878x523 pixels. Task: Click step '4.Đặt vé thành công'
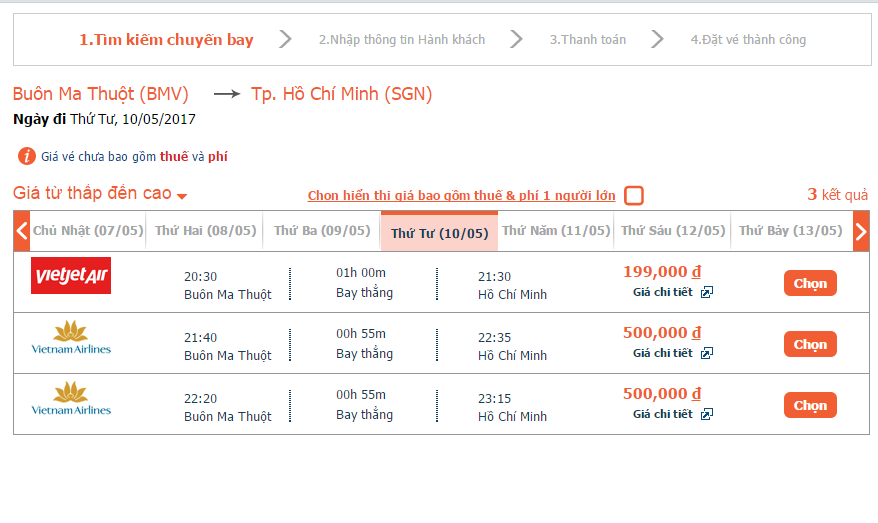pyautogui.click(x=748, y=40)
